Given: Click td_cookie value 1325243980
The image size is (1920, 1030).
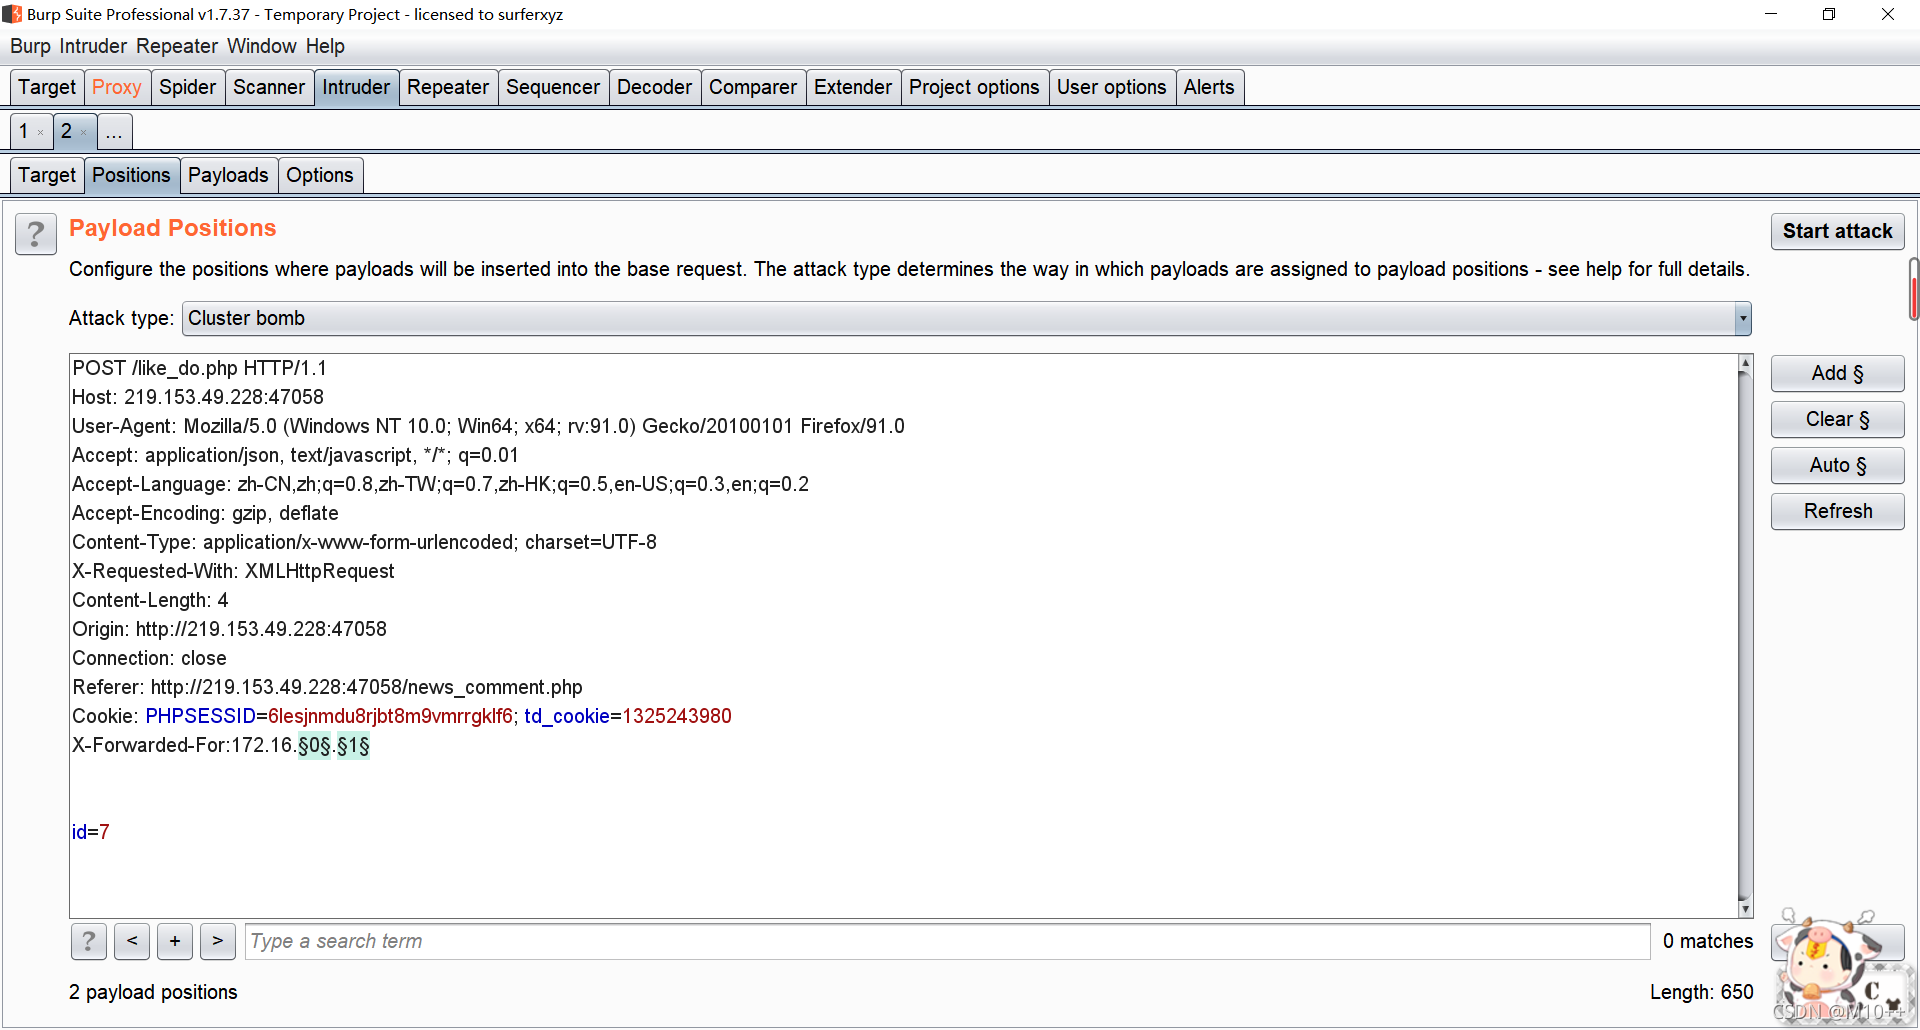Looking at the screenshot, I should [677, 716].
